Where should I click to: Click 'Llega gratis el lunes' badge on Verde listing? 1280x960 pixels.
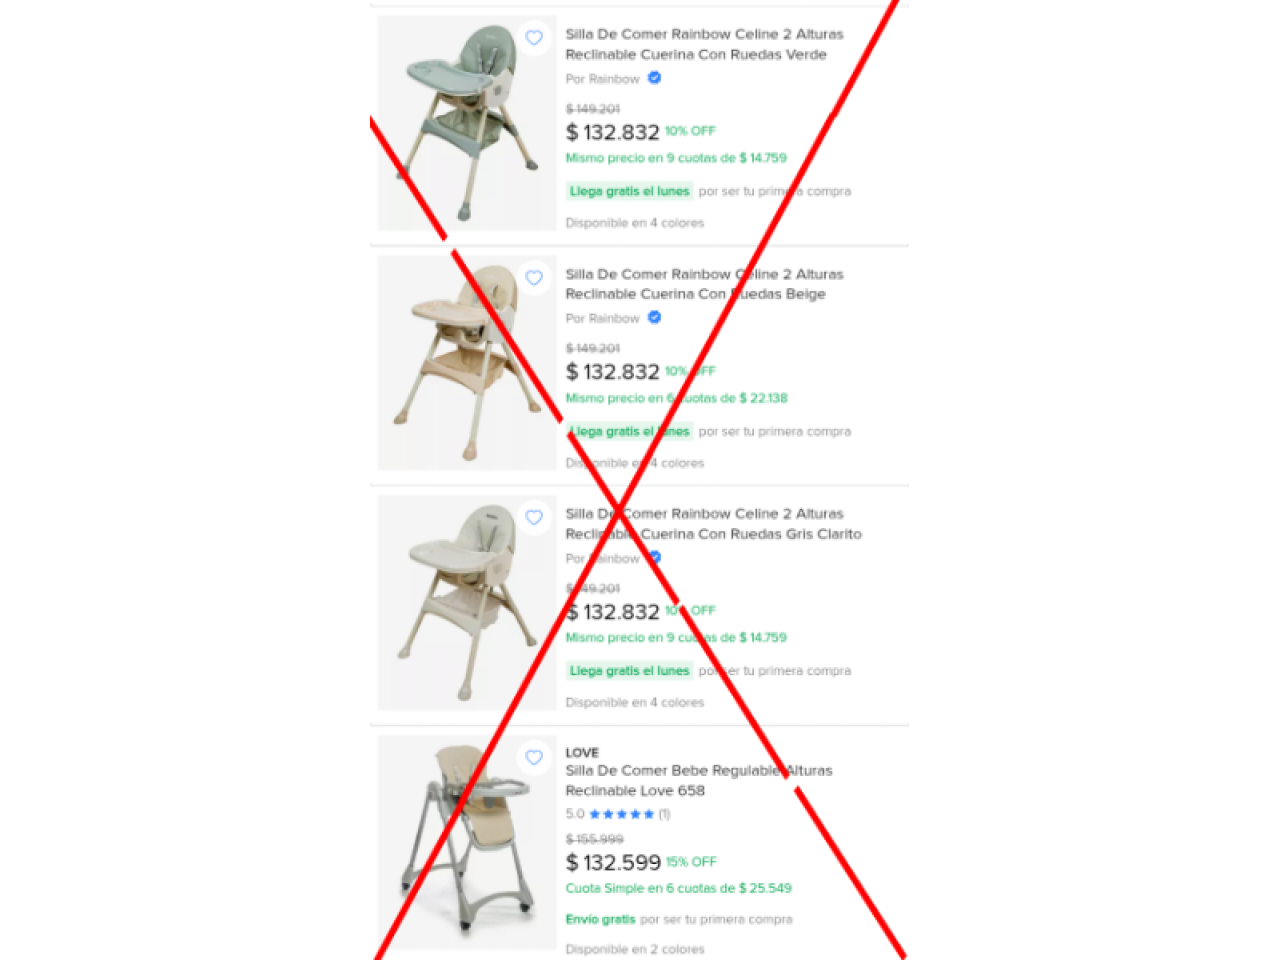(630, 191)
